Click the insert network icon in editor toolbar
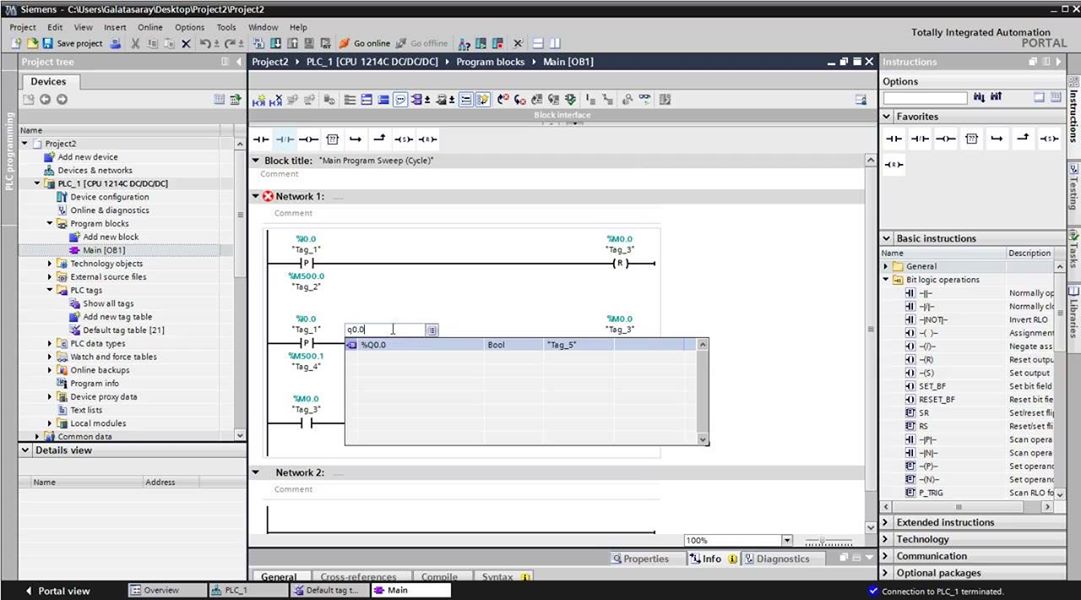 259,100
